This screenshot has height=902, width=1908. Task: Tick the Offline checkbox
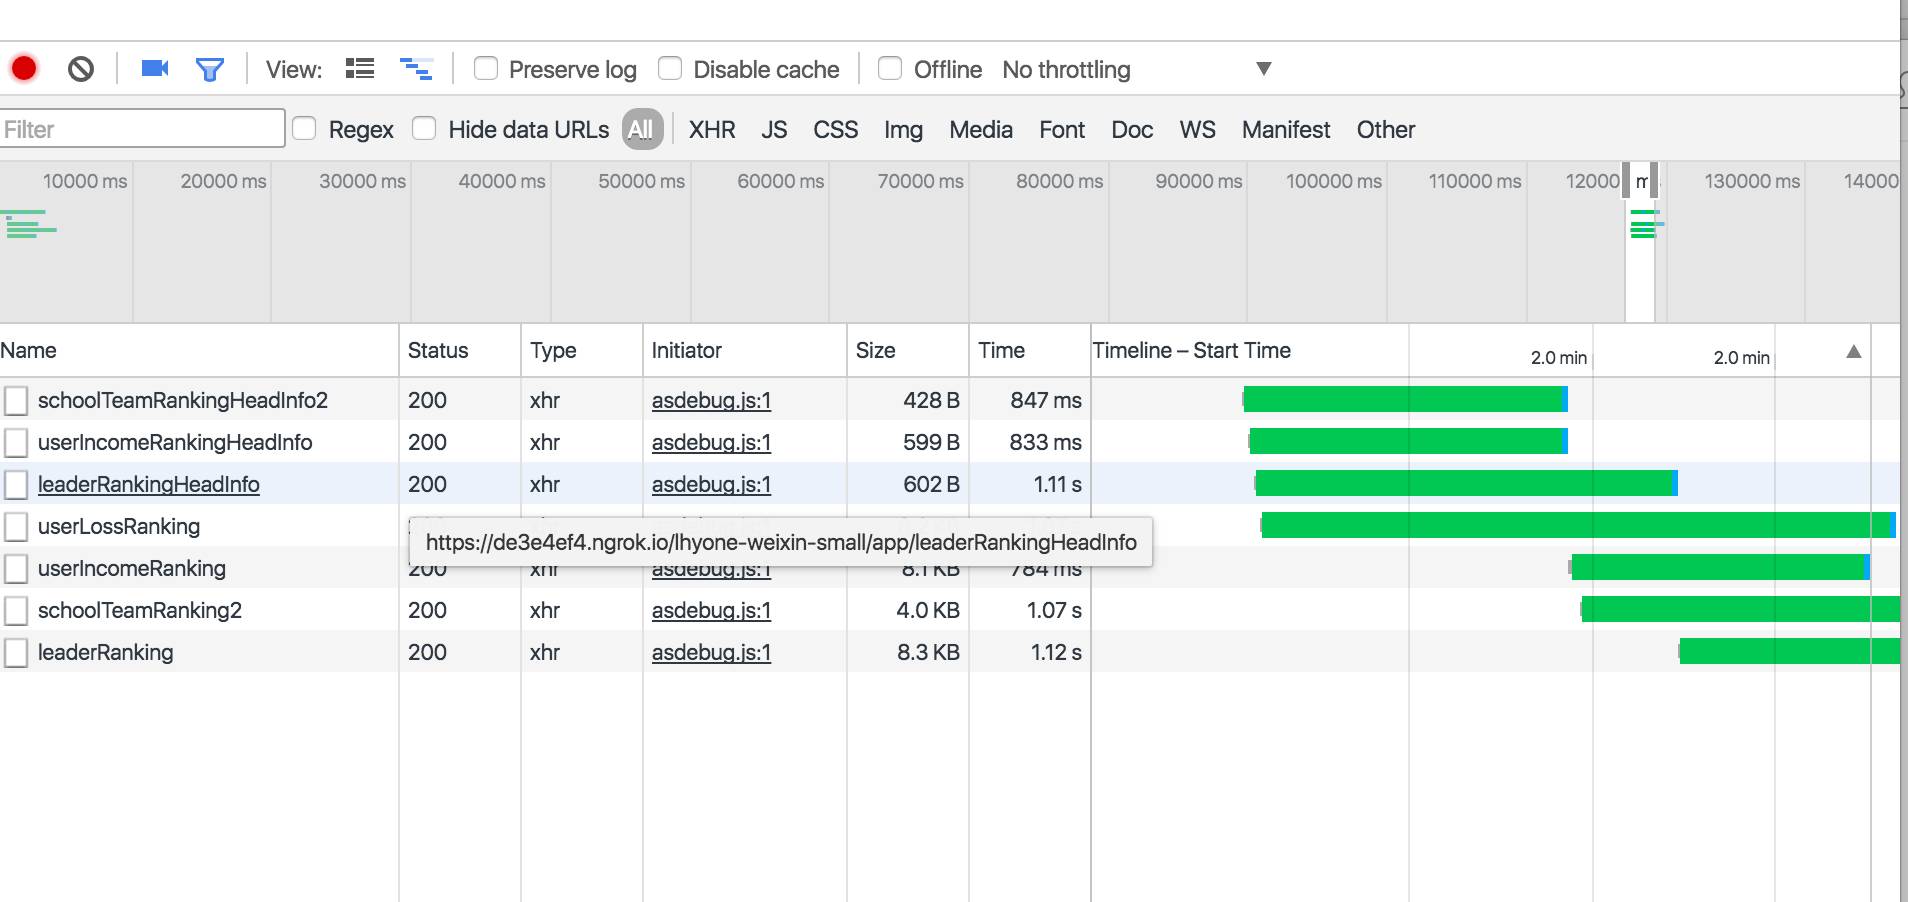tap(890, 69)
